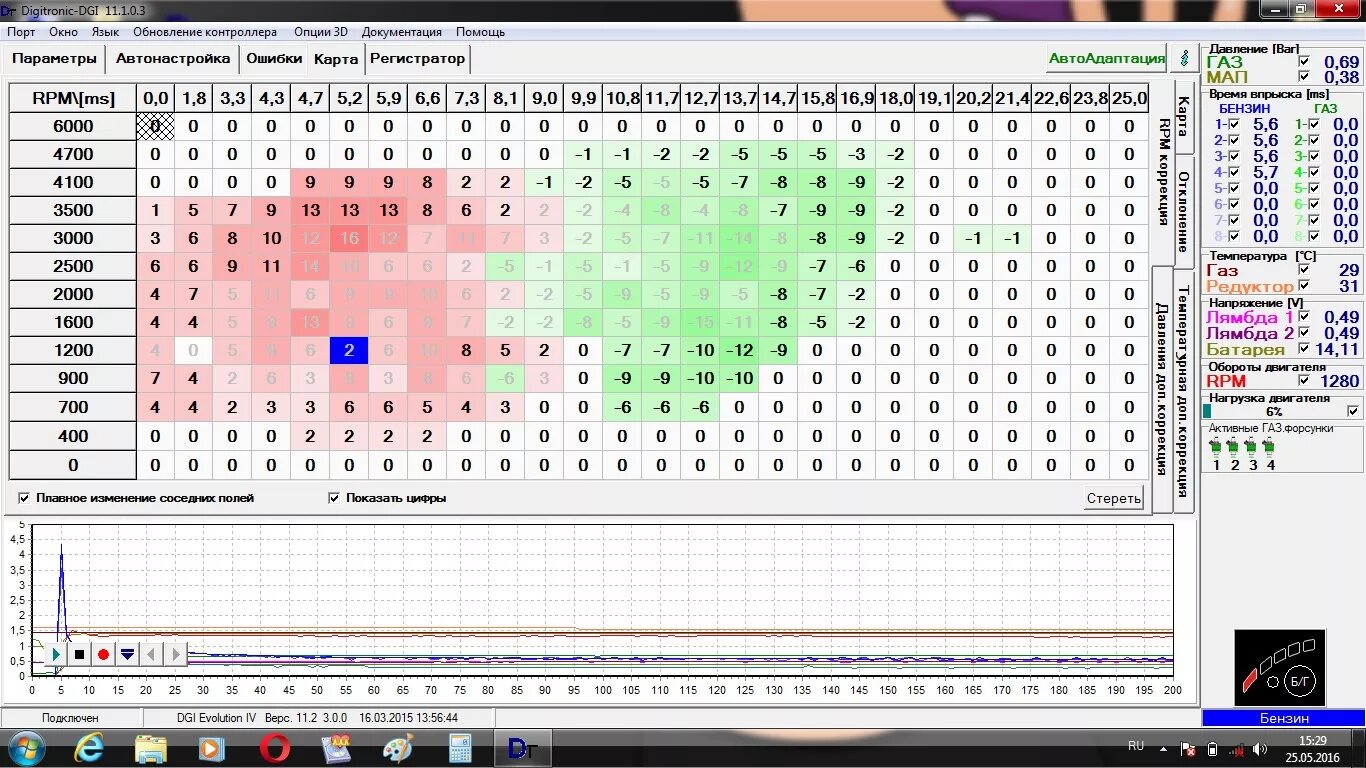Toggle the МАП pressure checkbox
Viewport: 1366px width, 768px height.
click(x=1303, y=77)
